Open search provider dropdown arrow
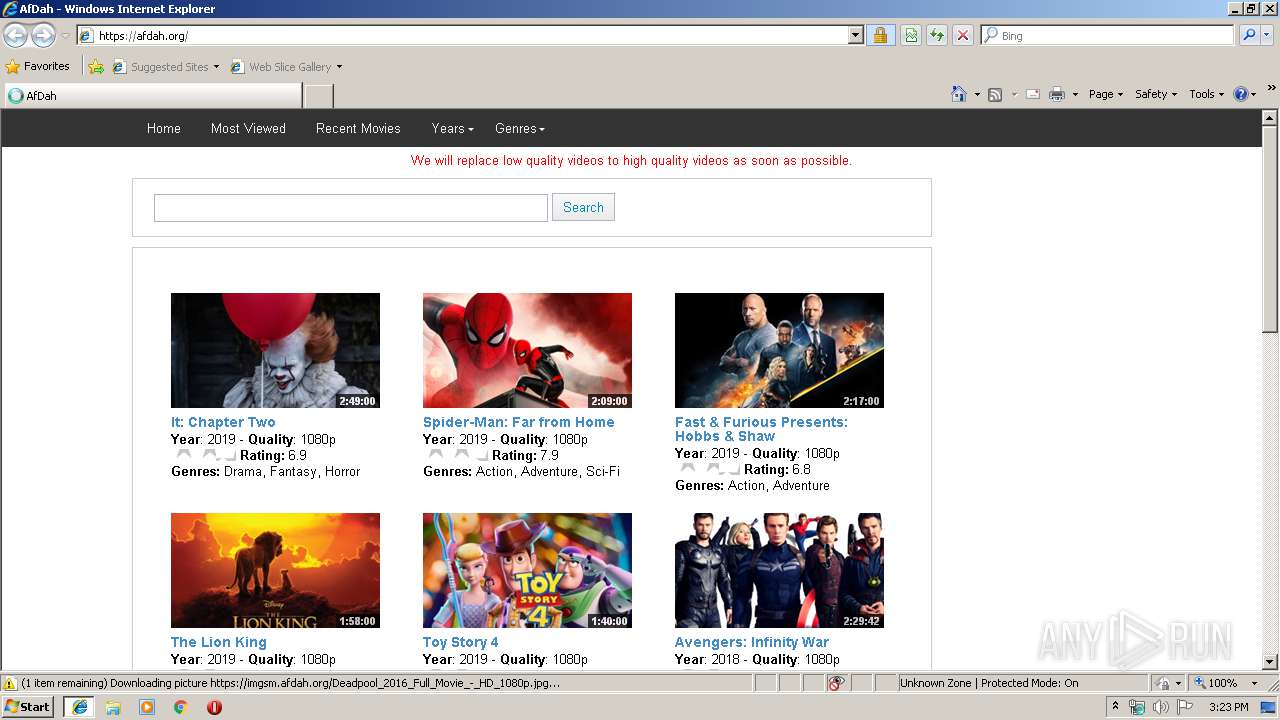This screenshot has height=720, width=1280. click(x=1267, y=35)
